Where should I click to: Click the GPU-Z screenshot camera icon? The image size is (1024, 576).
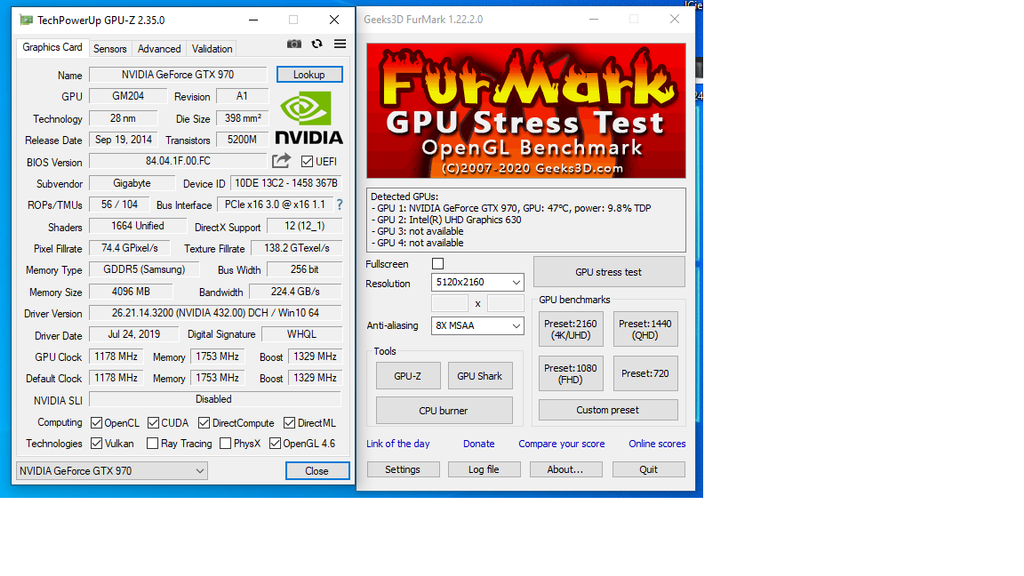coord(294,44)
